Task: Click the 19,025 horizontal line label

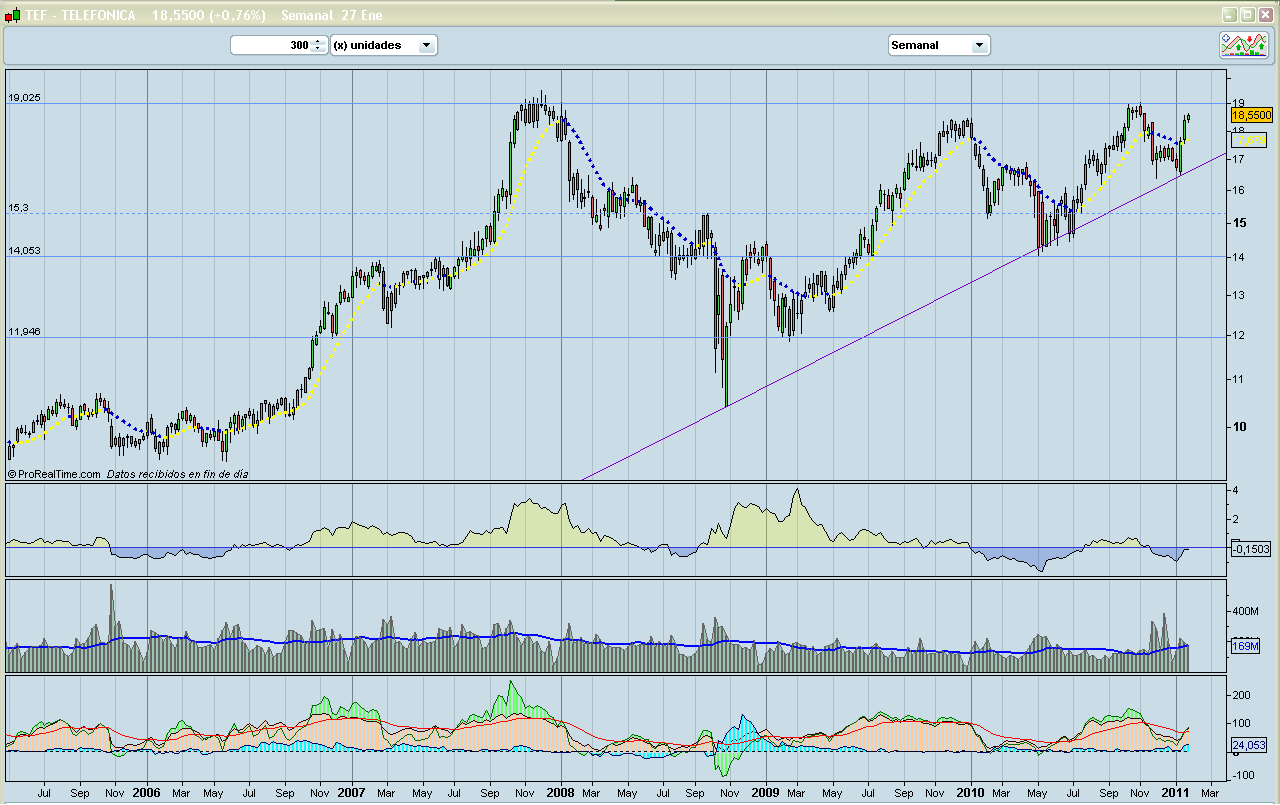Action: [24, 98]
